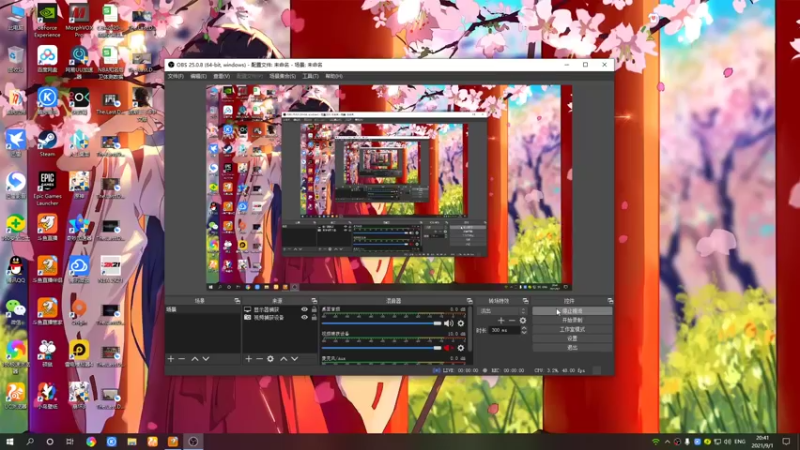The width and height of the screenshot is (800, 450).
Task: Select 显示器捕获 source row
Action: tap(280, 310)
